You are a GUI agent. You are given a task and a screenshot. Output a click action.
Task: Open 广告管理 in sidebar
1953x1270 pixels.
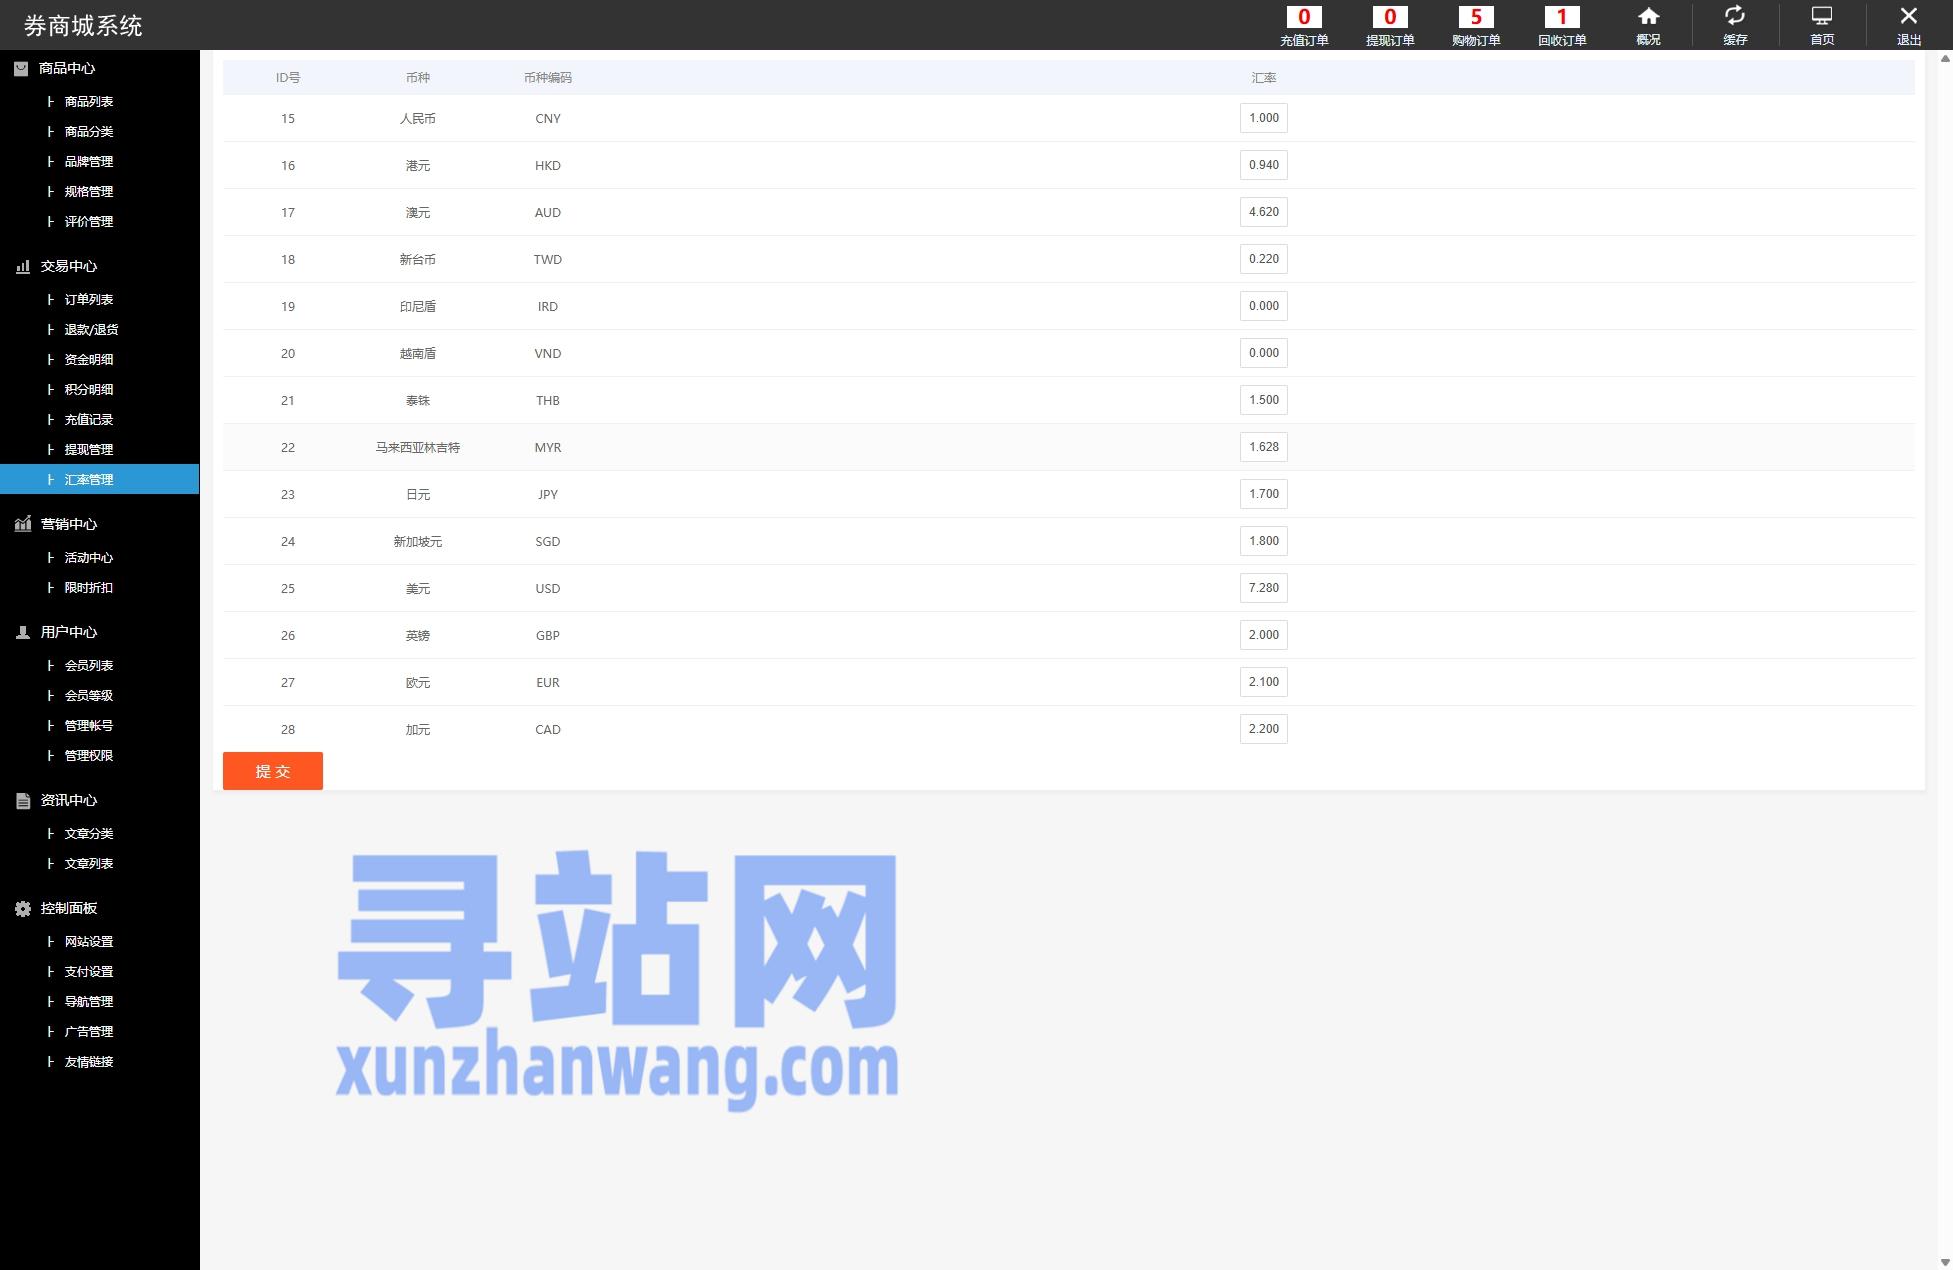coord(89,1032)
